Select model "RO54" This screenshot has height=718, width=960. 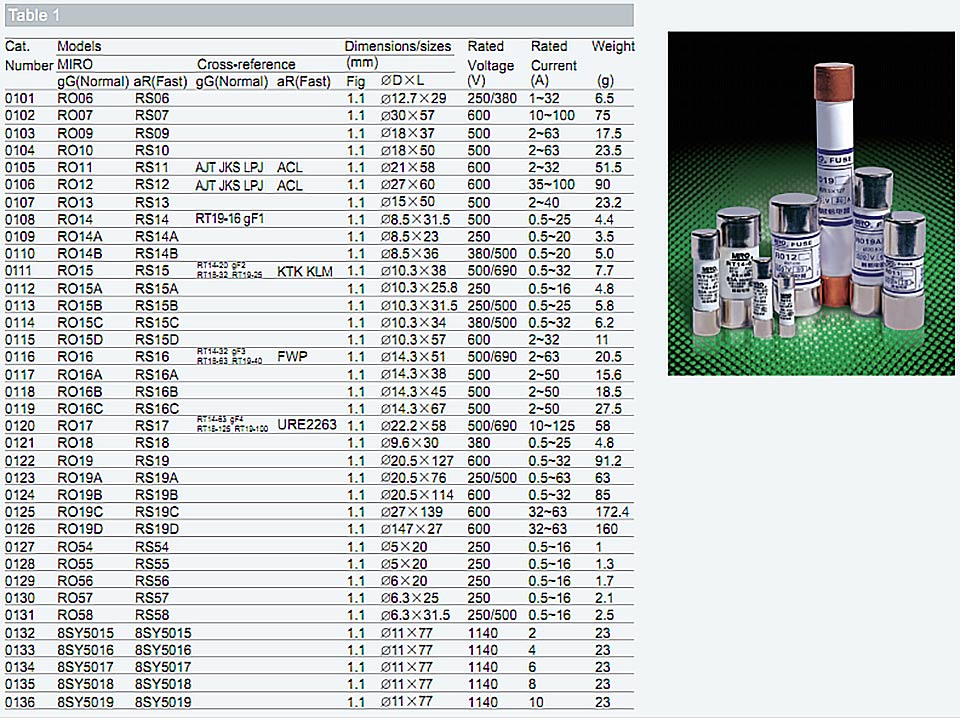[x=75, y=547]
